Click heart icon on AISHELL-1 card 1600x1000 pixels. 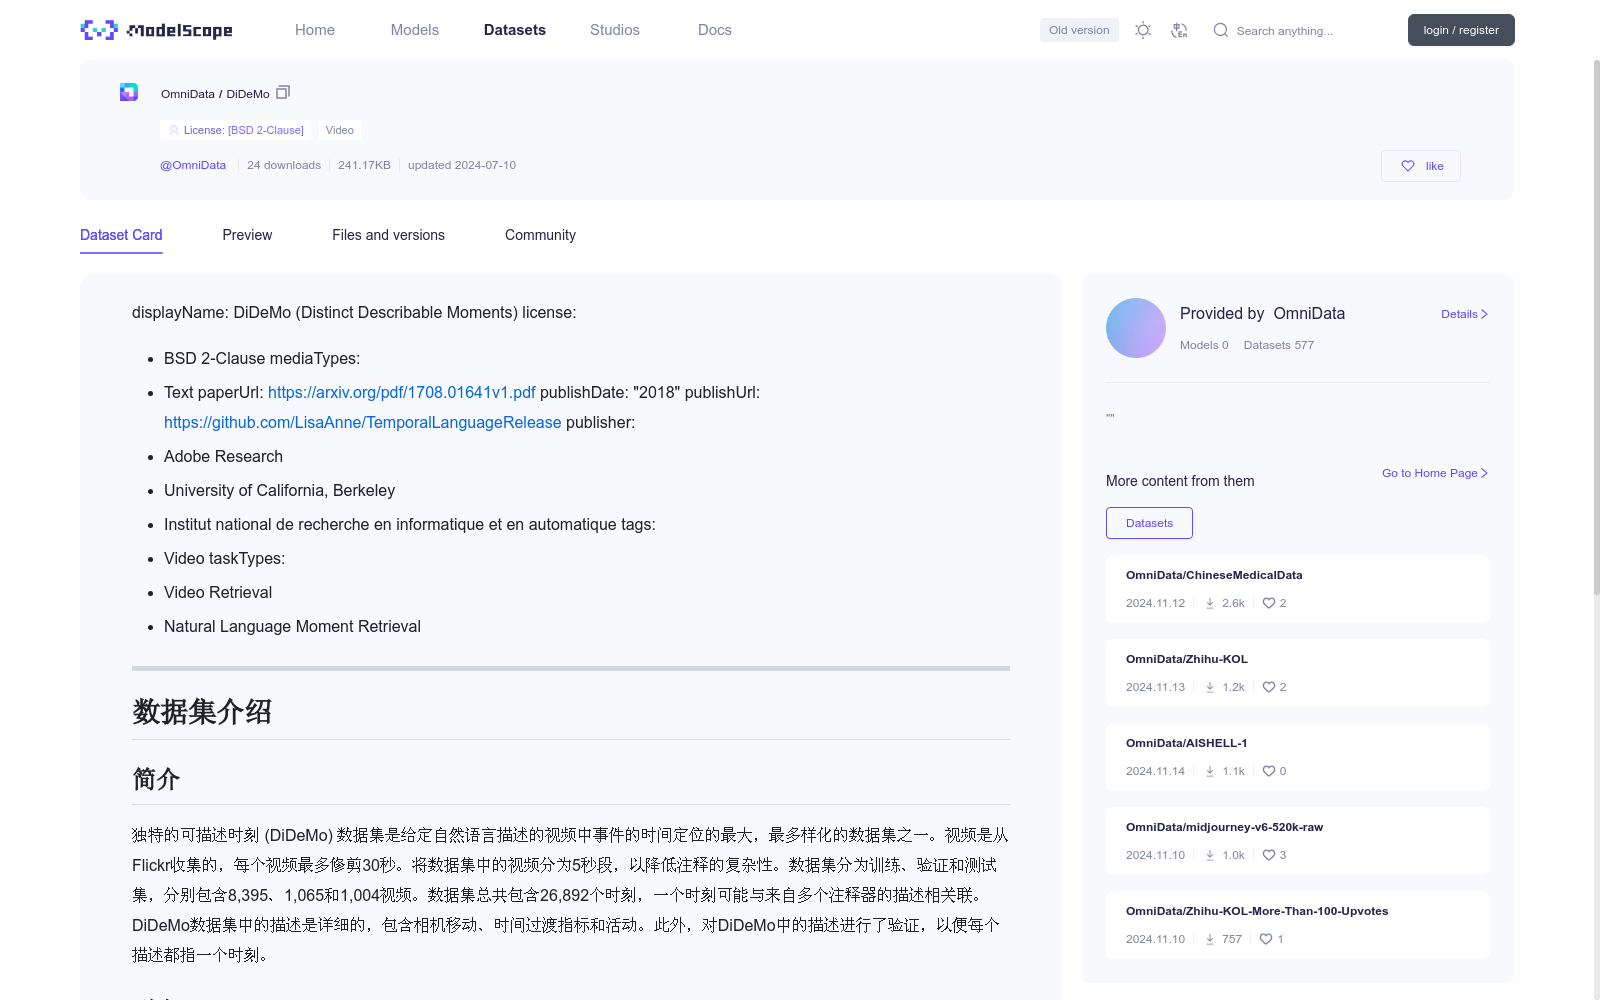[x=1269, y=771]
